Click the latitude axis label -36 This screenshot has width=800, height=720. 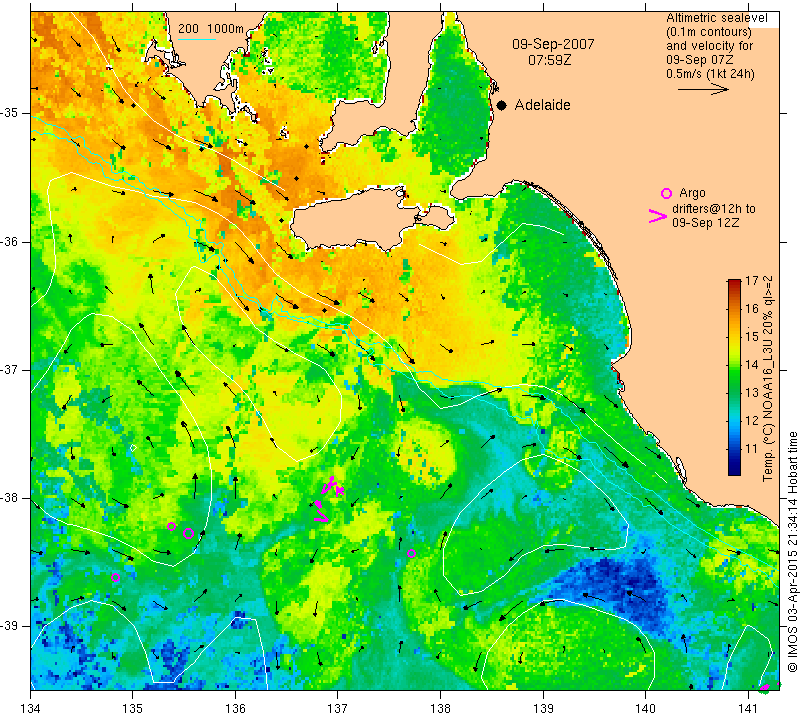pos(10,241)
